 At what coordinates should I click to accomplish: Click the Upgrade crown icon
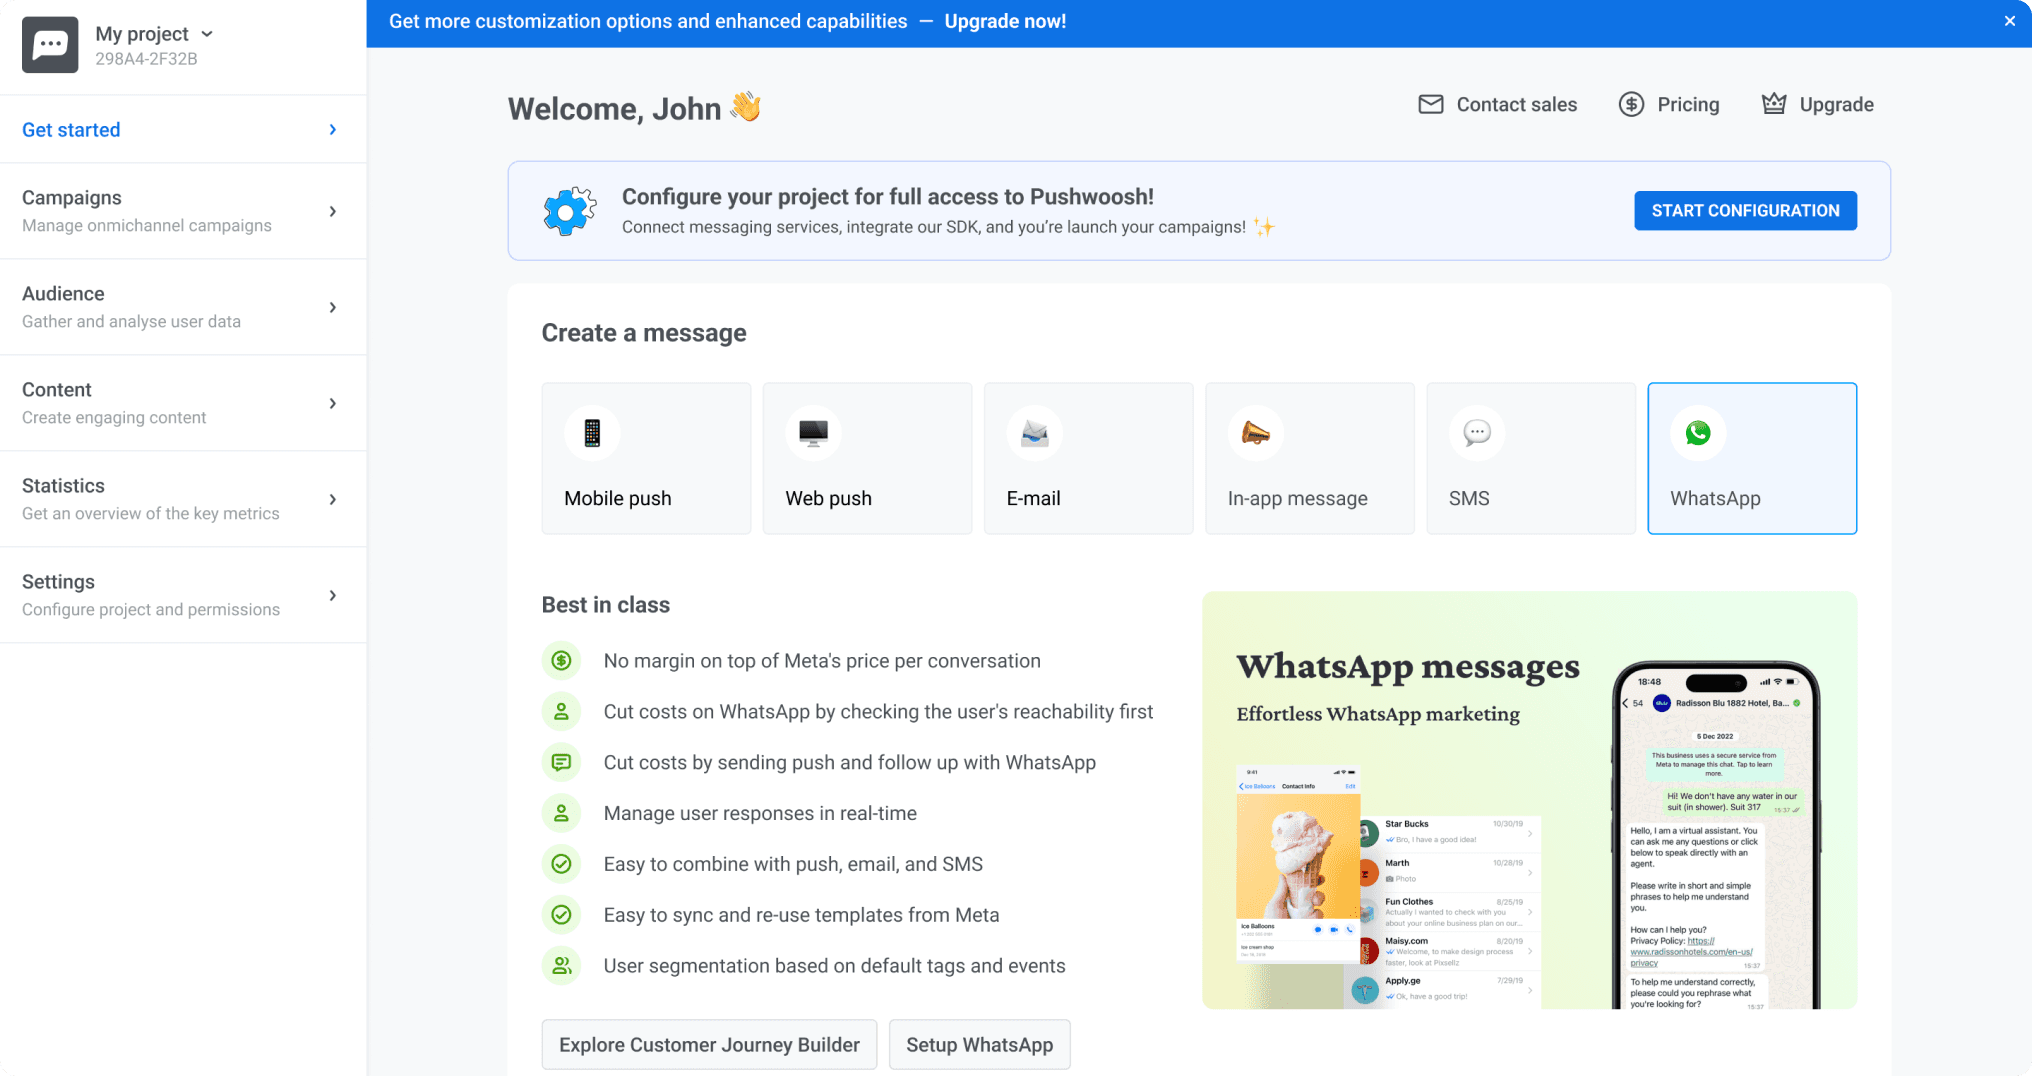1774,104
